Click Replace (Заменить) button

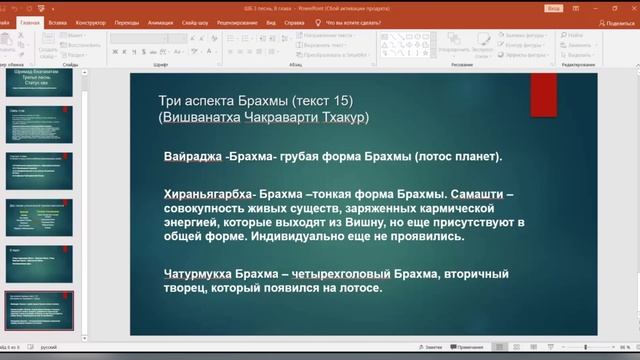(x=576, y=45)
